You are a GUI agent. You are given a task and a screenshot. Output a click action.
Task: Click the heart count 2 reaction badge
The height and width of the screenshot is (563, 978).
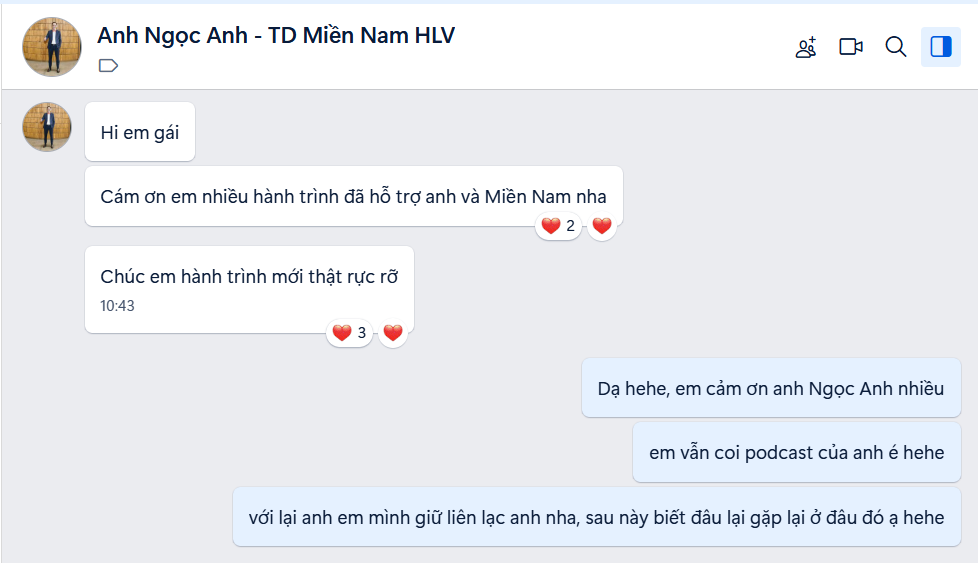coord(558,226)
